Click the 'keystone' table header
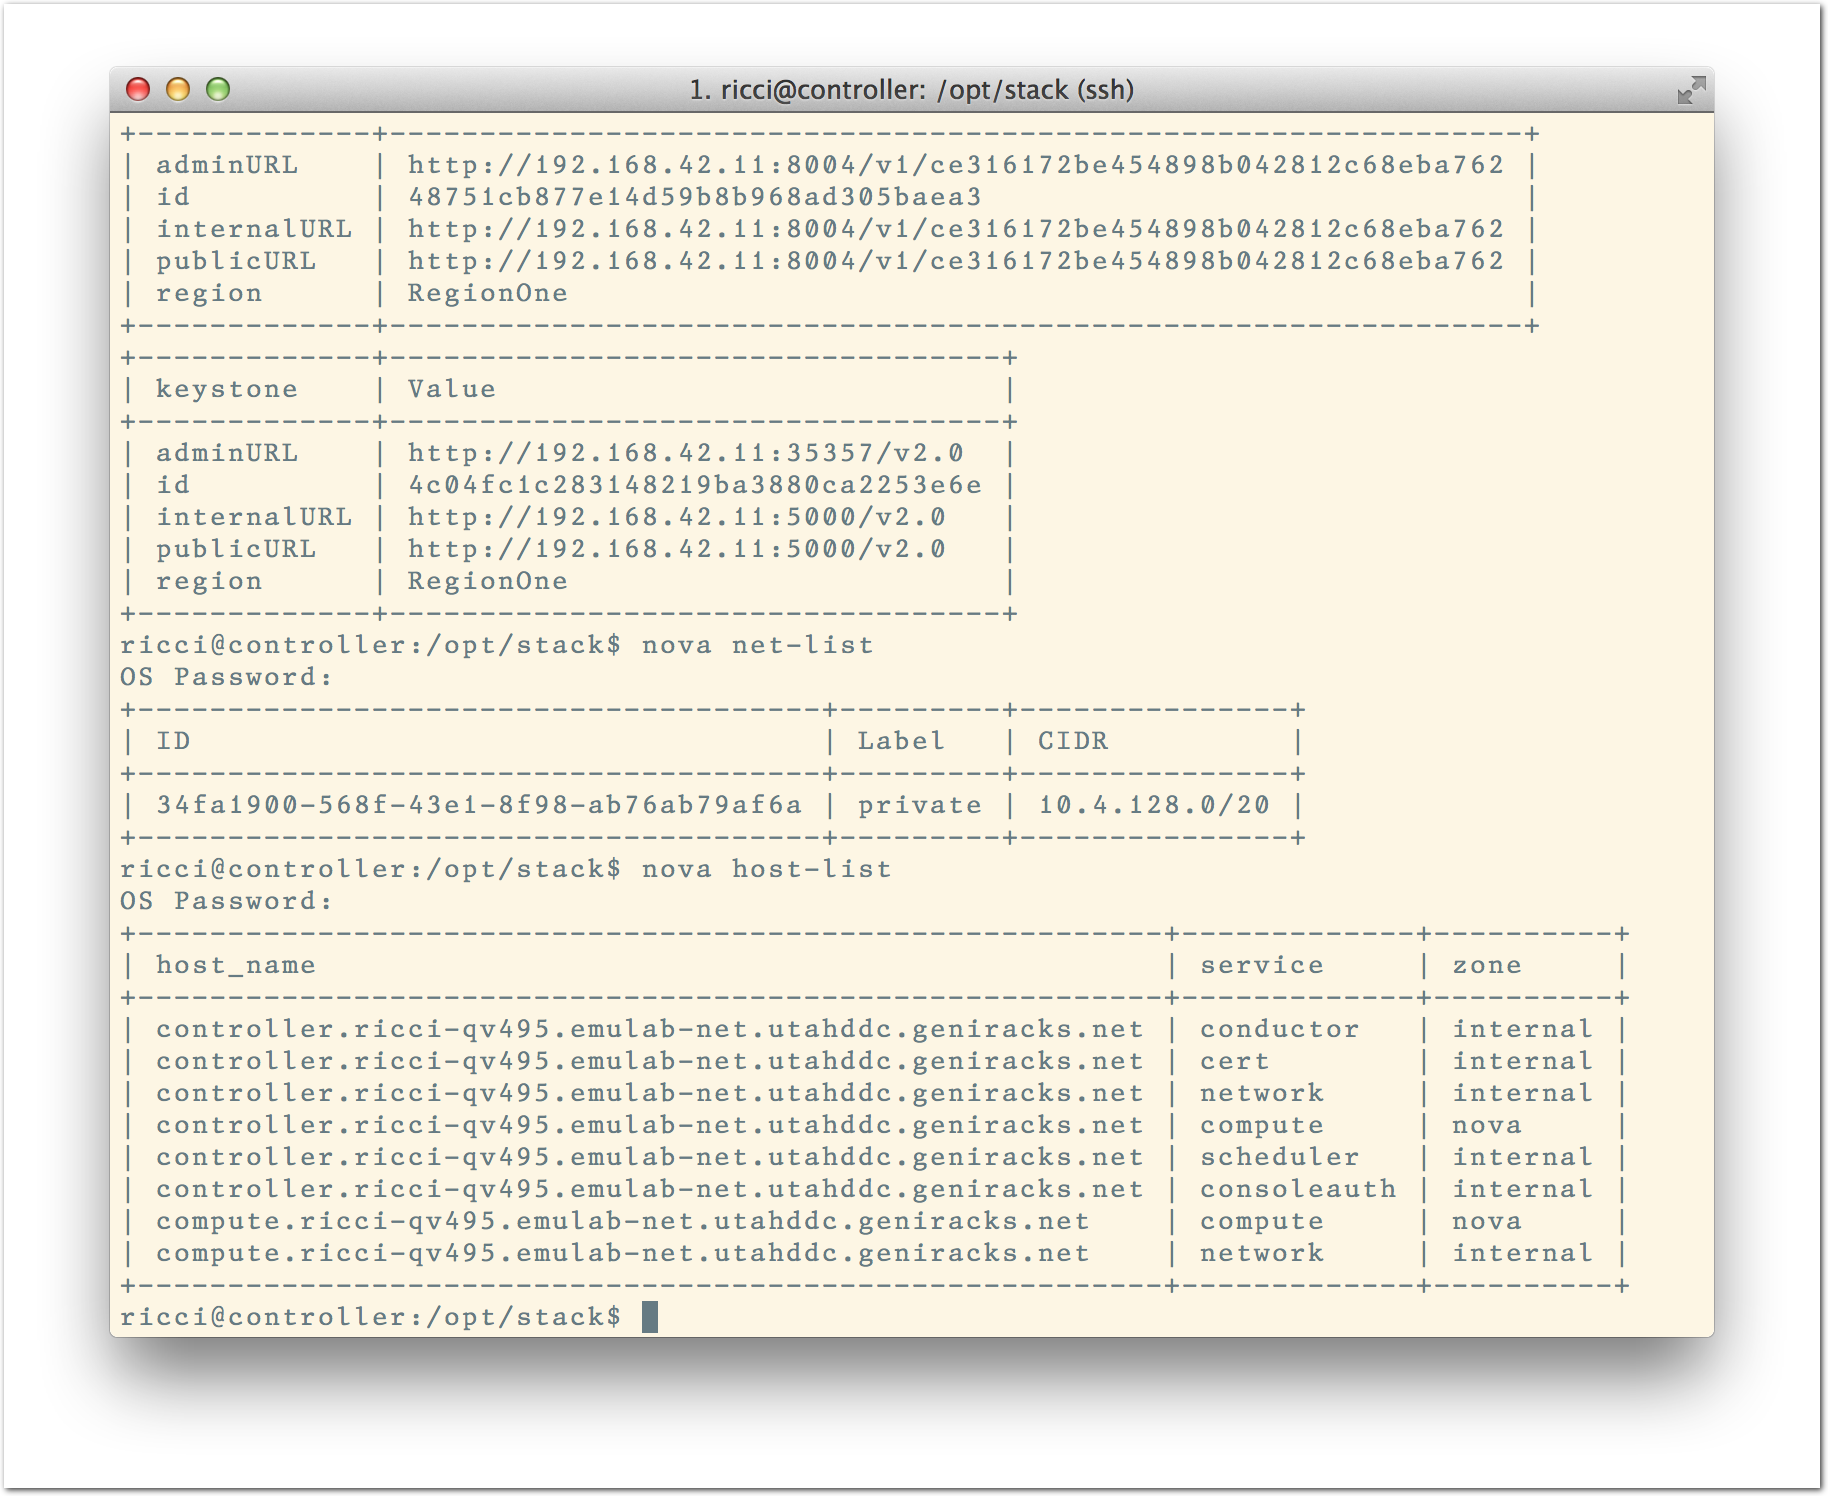 [x=227, y=390]
